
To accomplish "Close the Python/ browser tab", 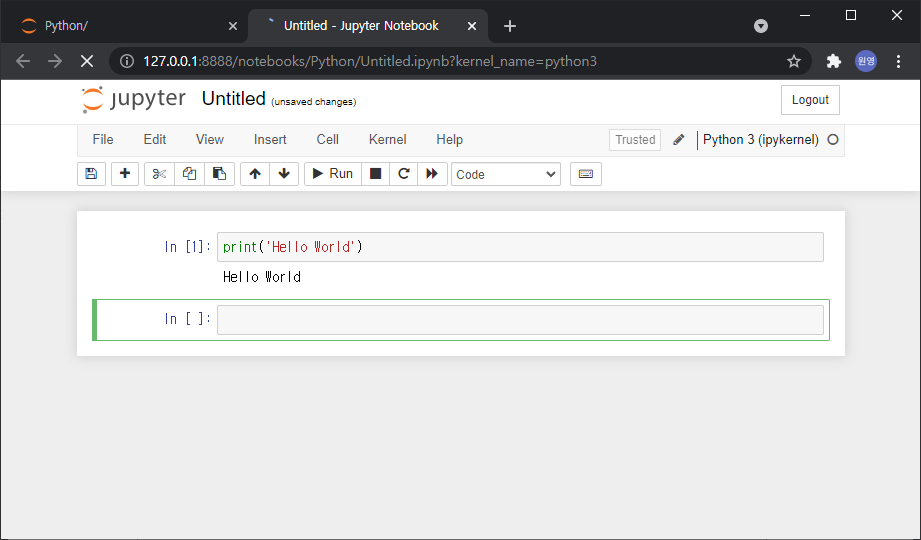I will (x=233, y=26).
